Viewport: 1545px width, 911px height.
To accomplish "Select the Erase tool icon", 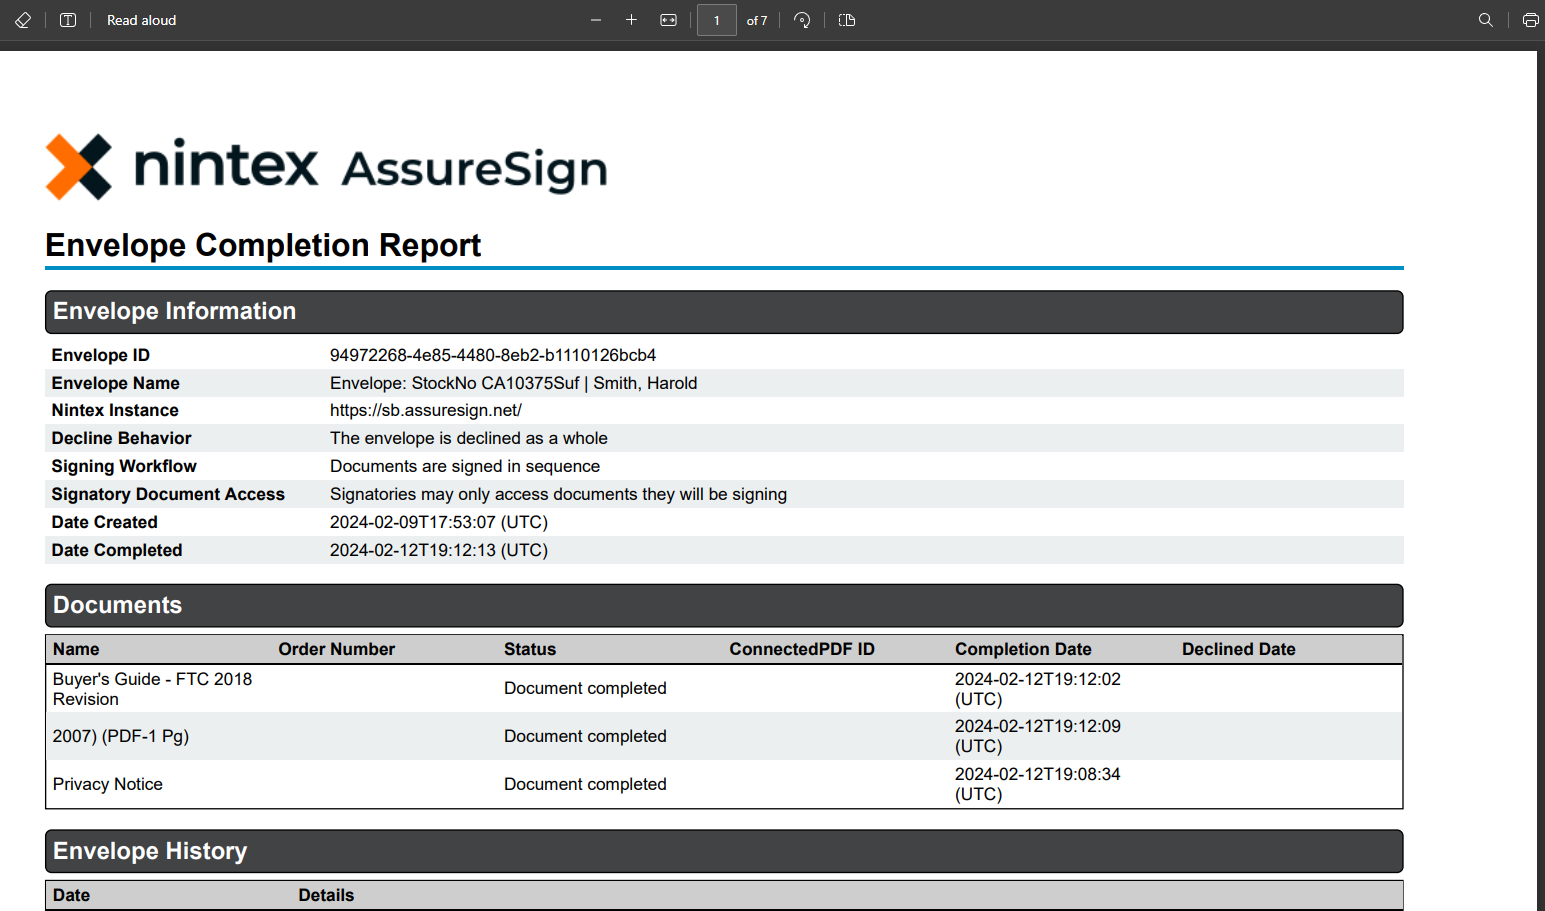I will click(x=23, y=20).
